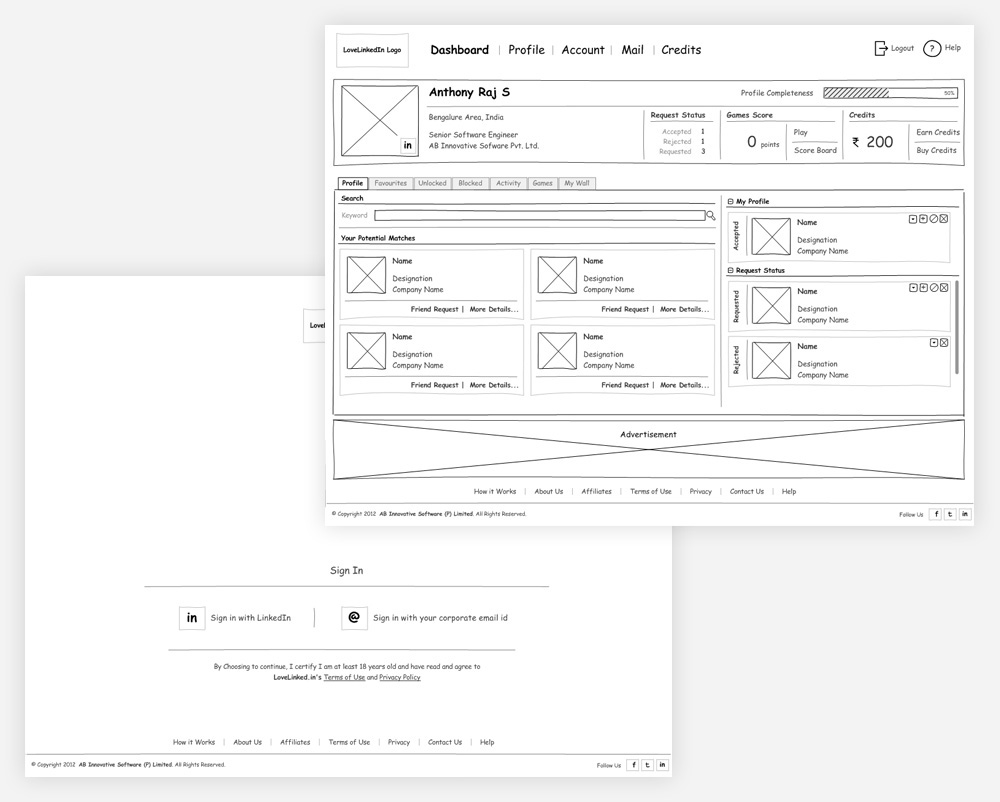
Task: Open Credits from the top navigation
Action: pos(681,50)
